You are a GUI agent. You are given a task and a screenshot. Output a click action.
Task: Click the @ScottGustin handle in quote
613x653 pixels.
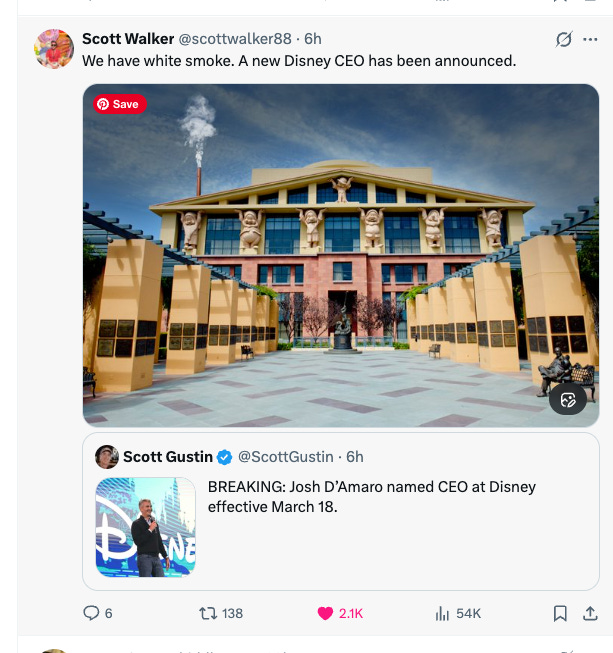click(286, 457)
